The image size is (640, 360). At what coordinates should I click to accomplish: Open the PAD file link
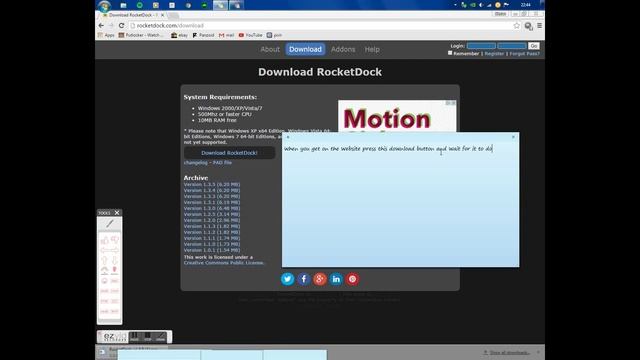click(222, 162)
